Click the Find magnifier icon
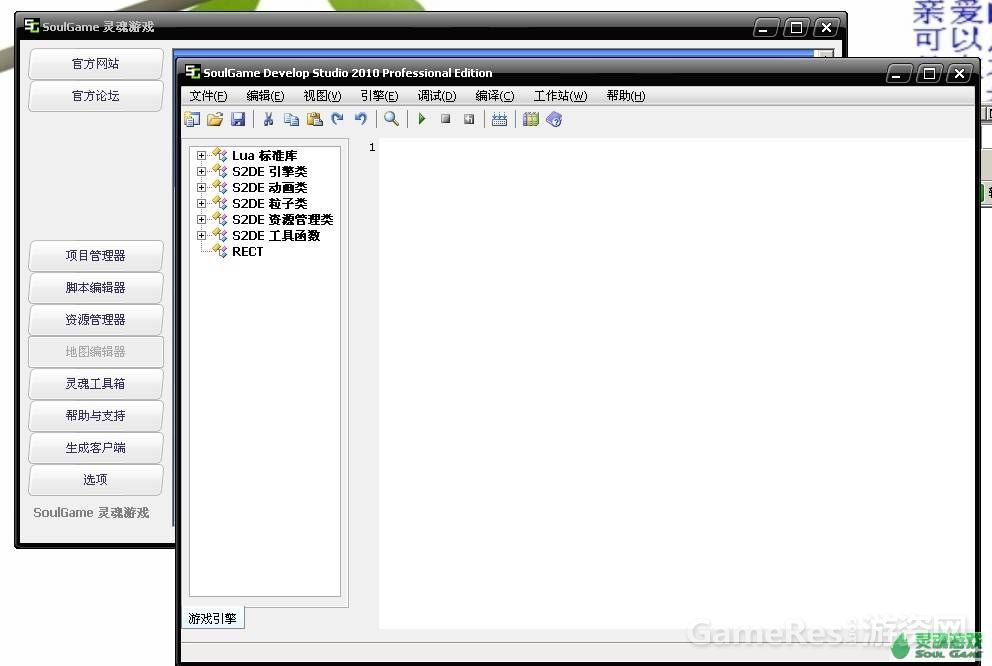 click(x=391, y=120)
